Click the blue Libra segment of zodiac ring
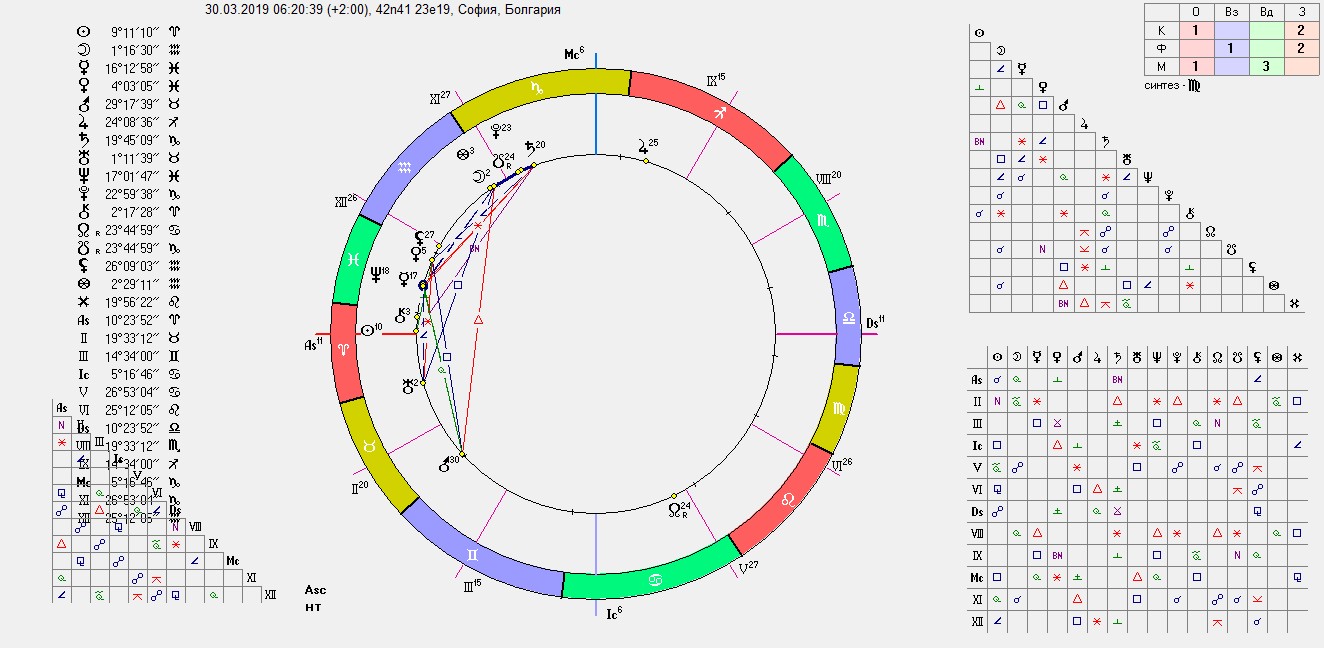Image resolution: width=1324 pixels, height=648 pixels. tap(846, 318)
